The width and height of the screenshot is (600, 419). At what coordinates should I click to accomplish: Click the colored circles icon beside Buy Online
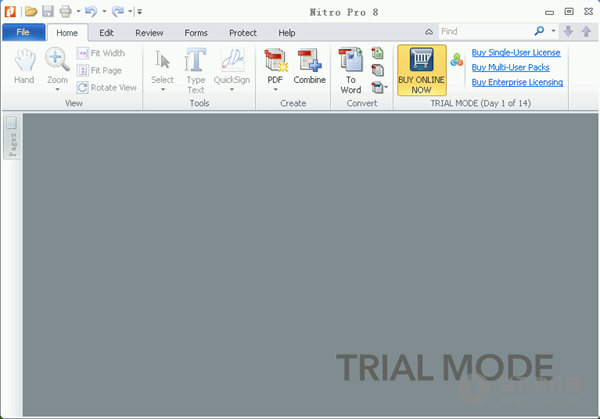point(457,60)
